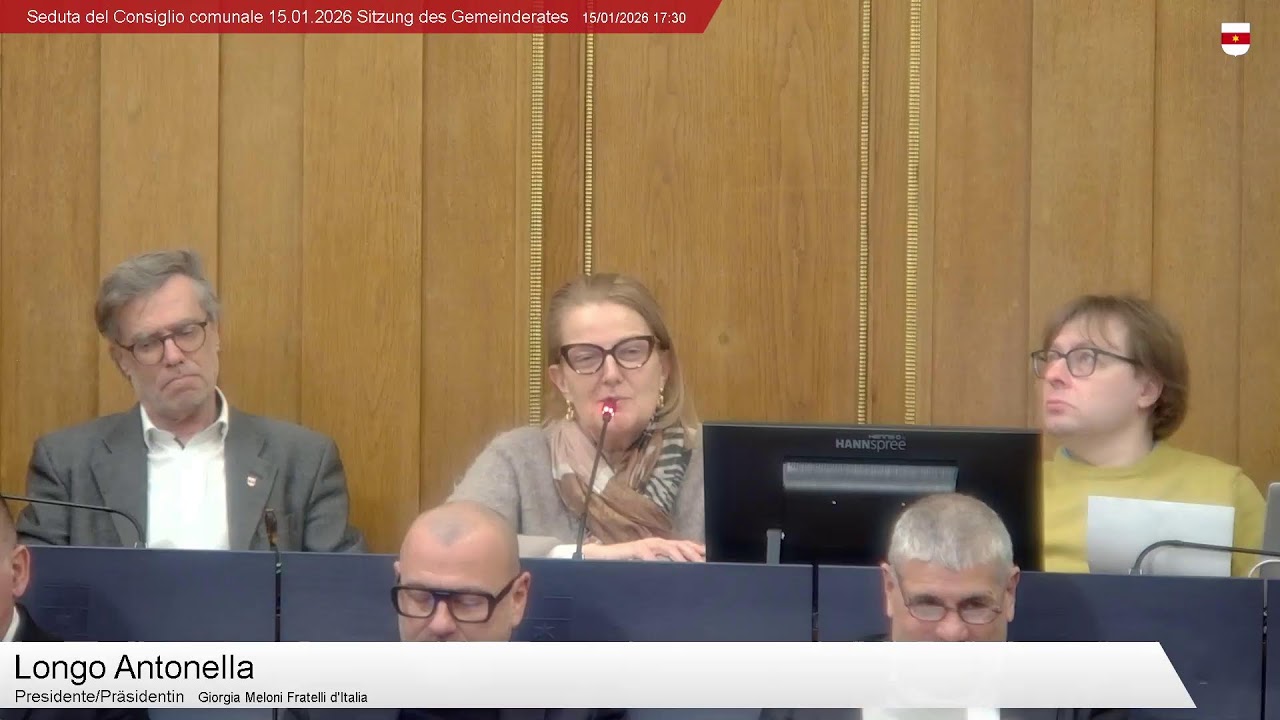Image resolution: width=1280 pixels, height=720 pixels.
Task: Click the HANNspree monitor logo
Action: (870, 443)
